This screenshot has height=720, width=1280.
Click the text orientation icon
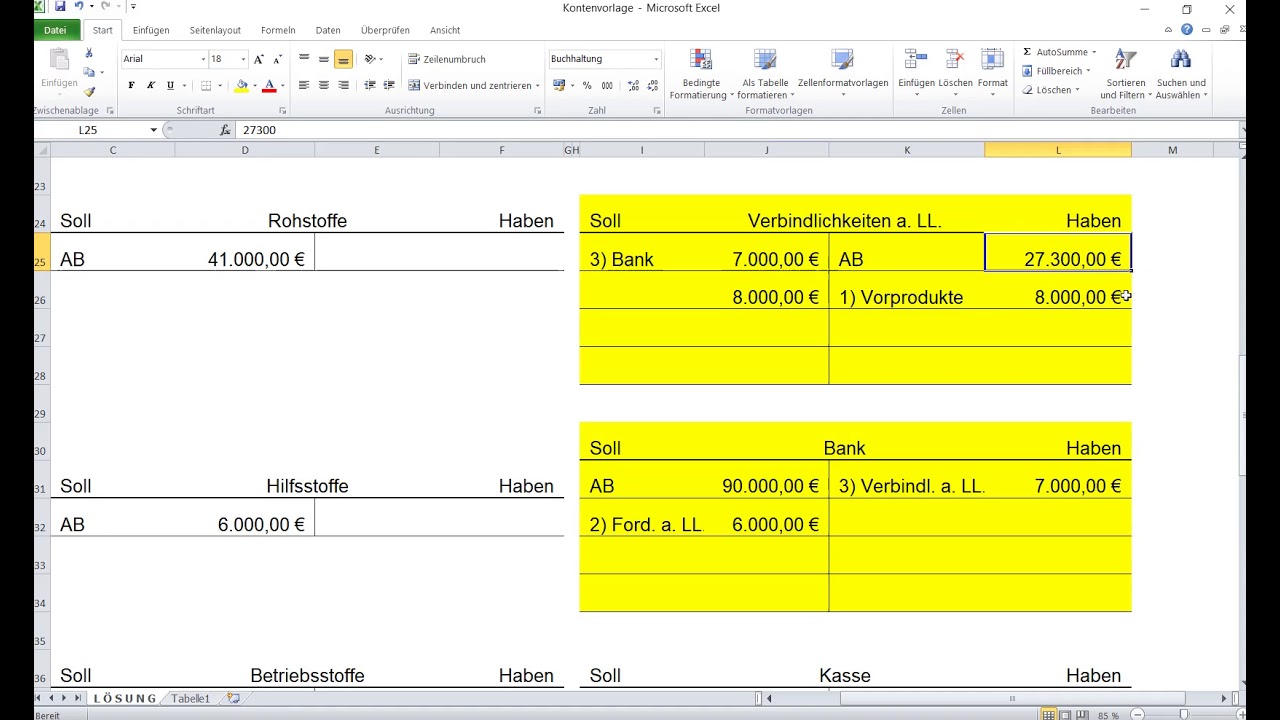pyautogui.click(x=370, y=59)
